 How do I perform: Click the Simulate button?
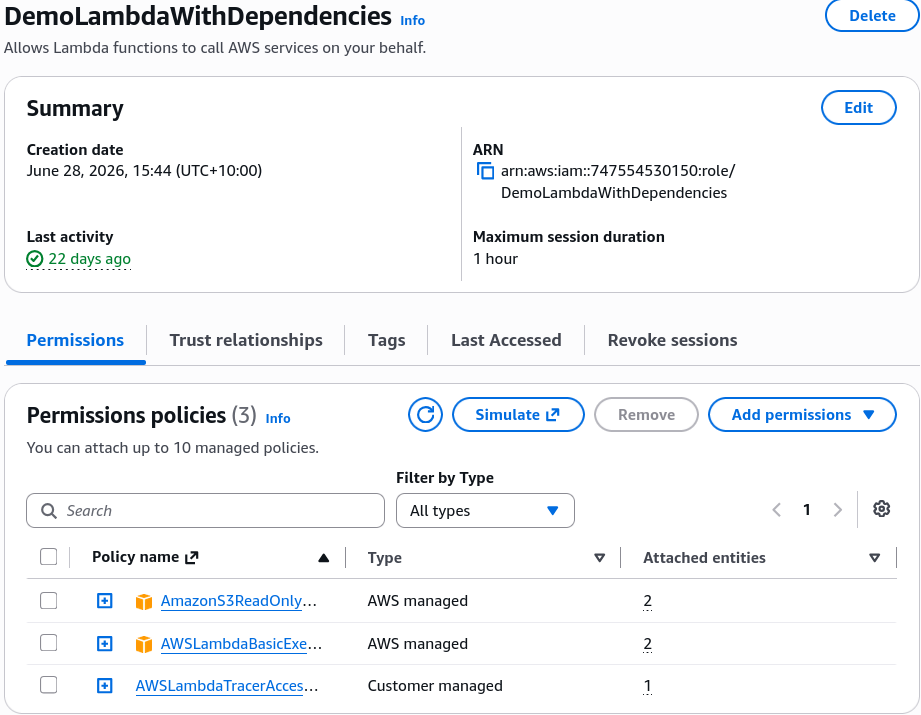click(x=518, y=415)
